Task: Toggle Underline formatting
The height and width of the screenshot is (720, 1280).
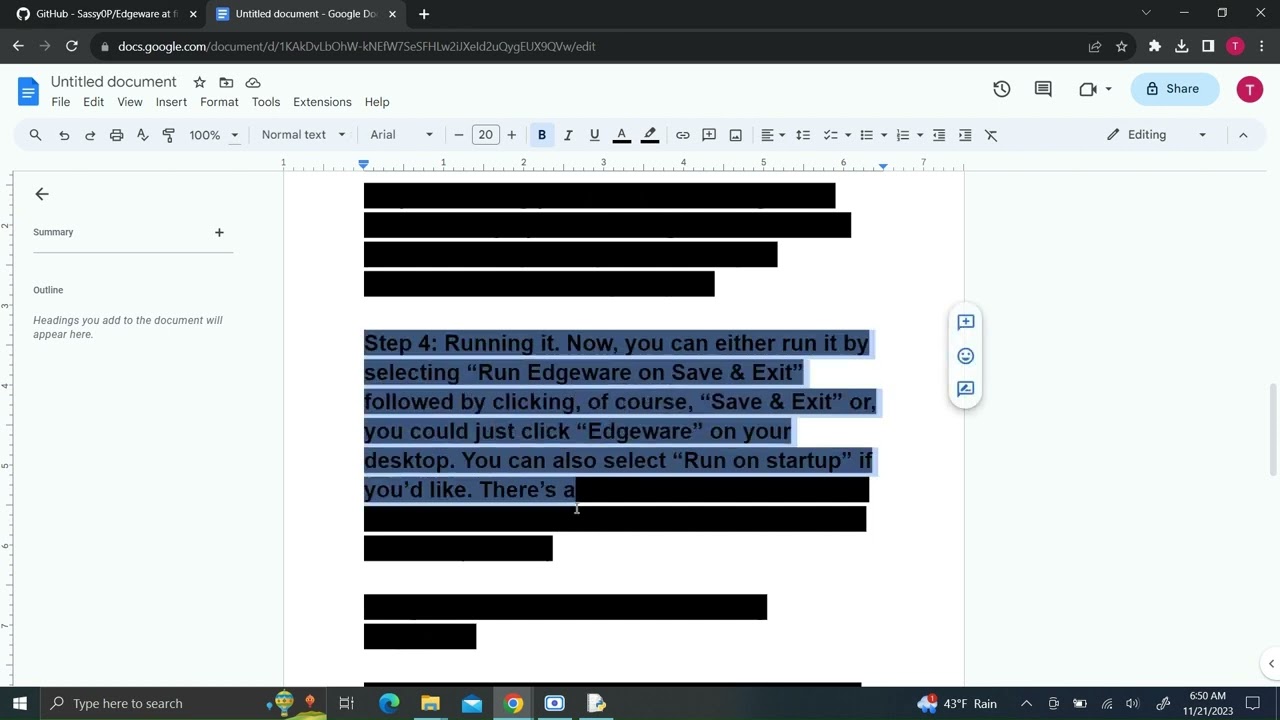Action: coord(594,135)
